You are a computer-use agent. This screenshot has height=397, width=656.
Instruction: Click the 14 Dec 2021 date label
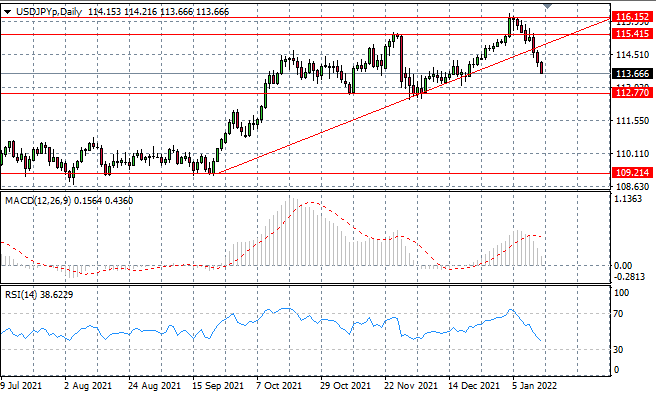[x=474, y=385]
